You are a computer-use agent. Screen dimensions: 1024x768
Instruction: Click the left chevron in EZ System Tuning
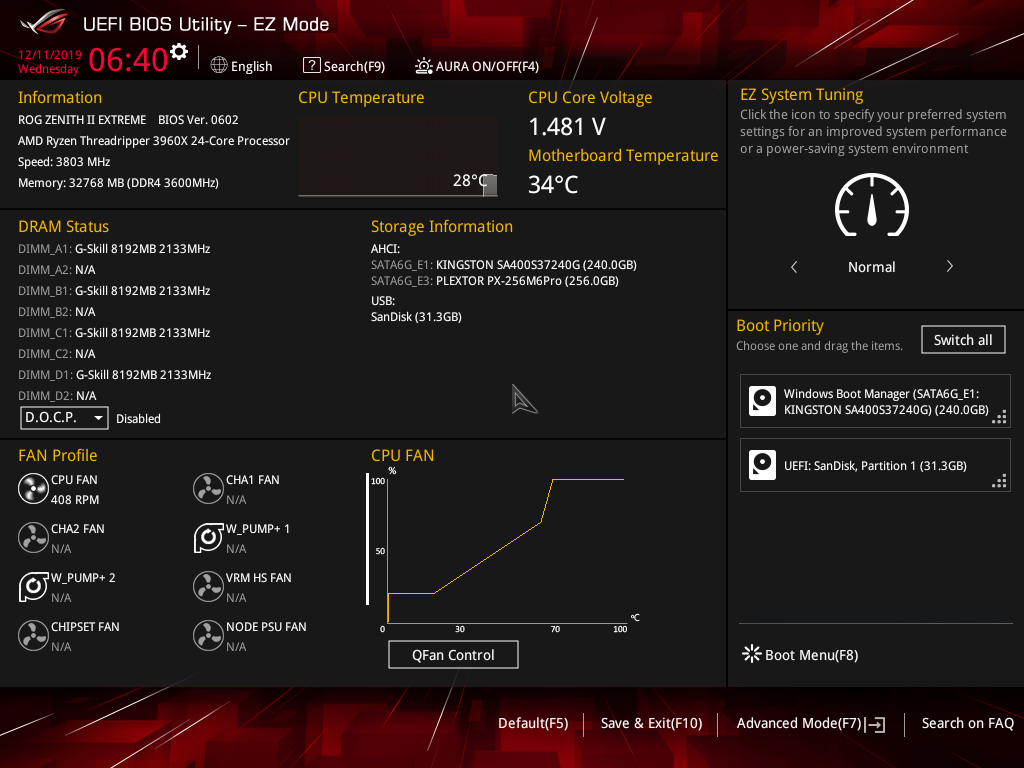[793, 266]
